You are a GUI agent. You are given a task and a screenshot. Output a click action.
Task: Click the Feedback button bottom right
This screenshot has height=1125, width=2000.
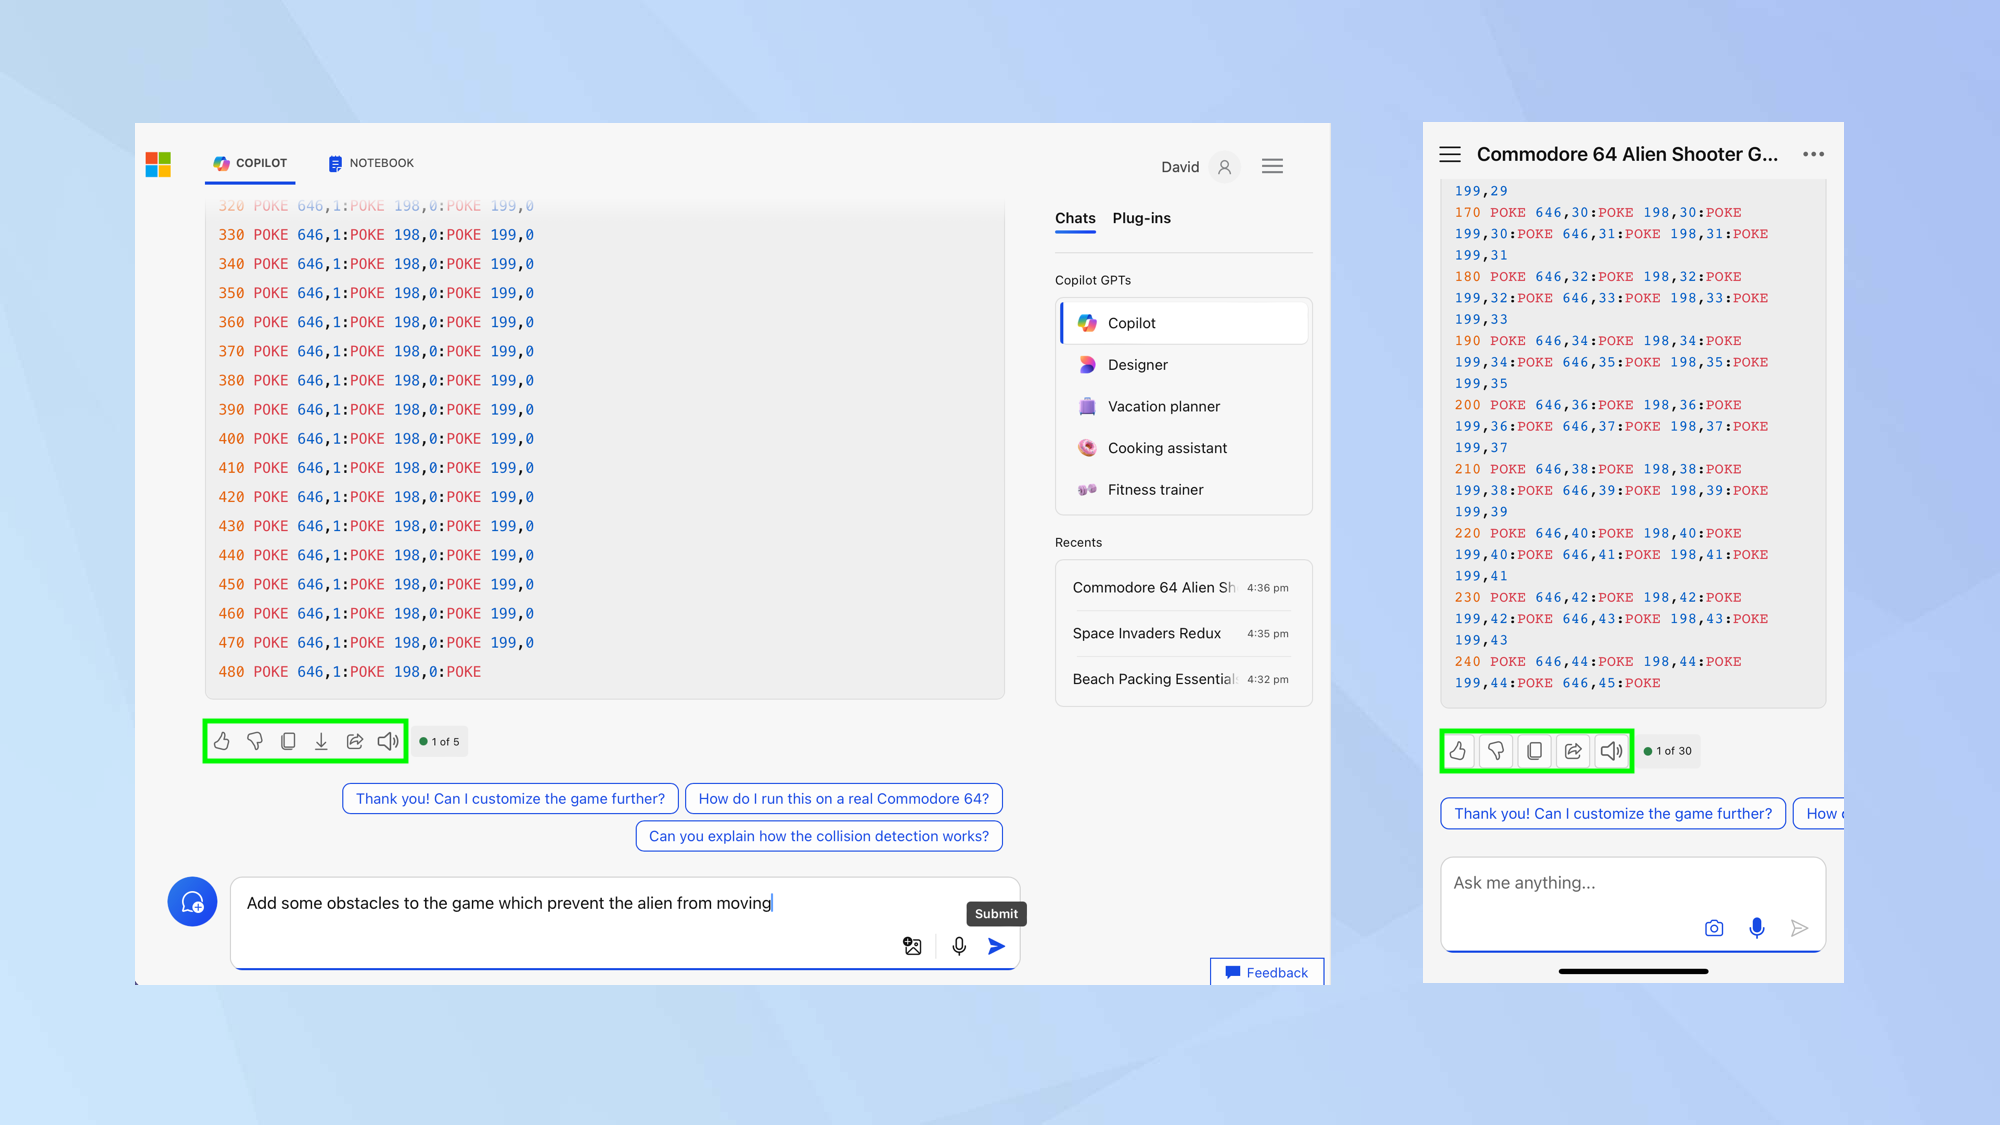click(1265, 971)
